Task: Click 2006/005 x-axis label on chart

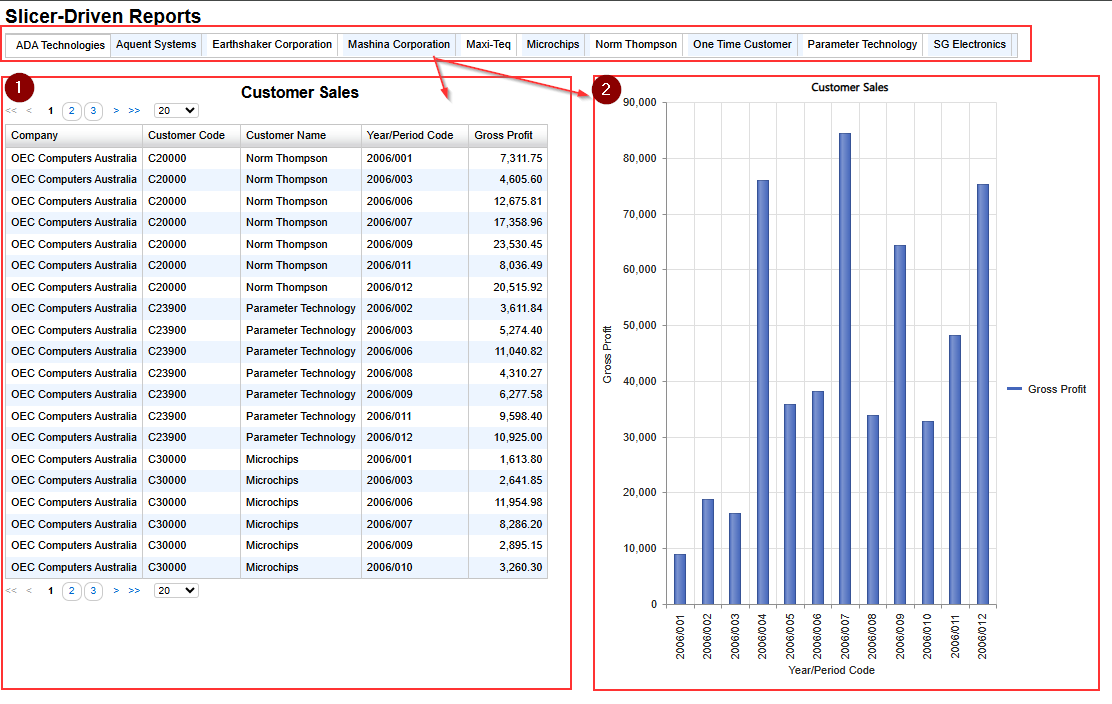Action: click(x=790, y=637)
